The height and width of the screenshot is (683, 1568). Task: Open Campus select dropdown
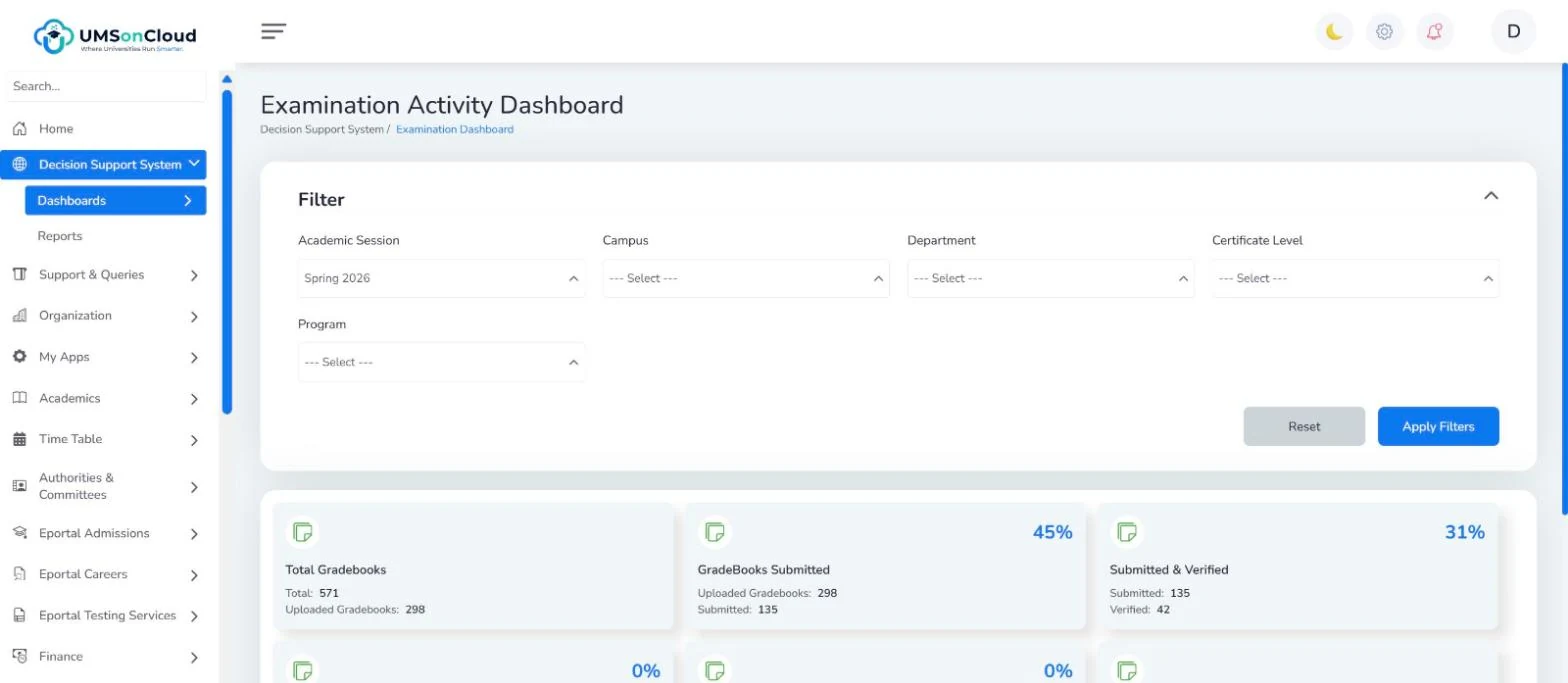pyautogui.click(x=746, y=278)
